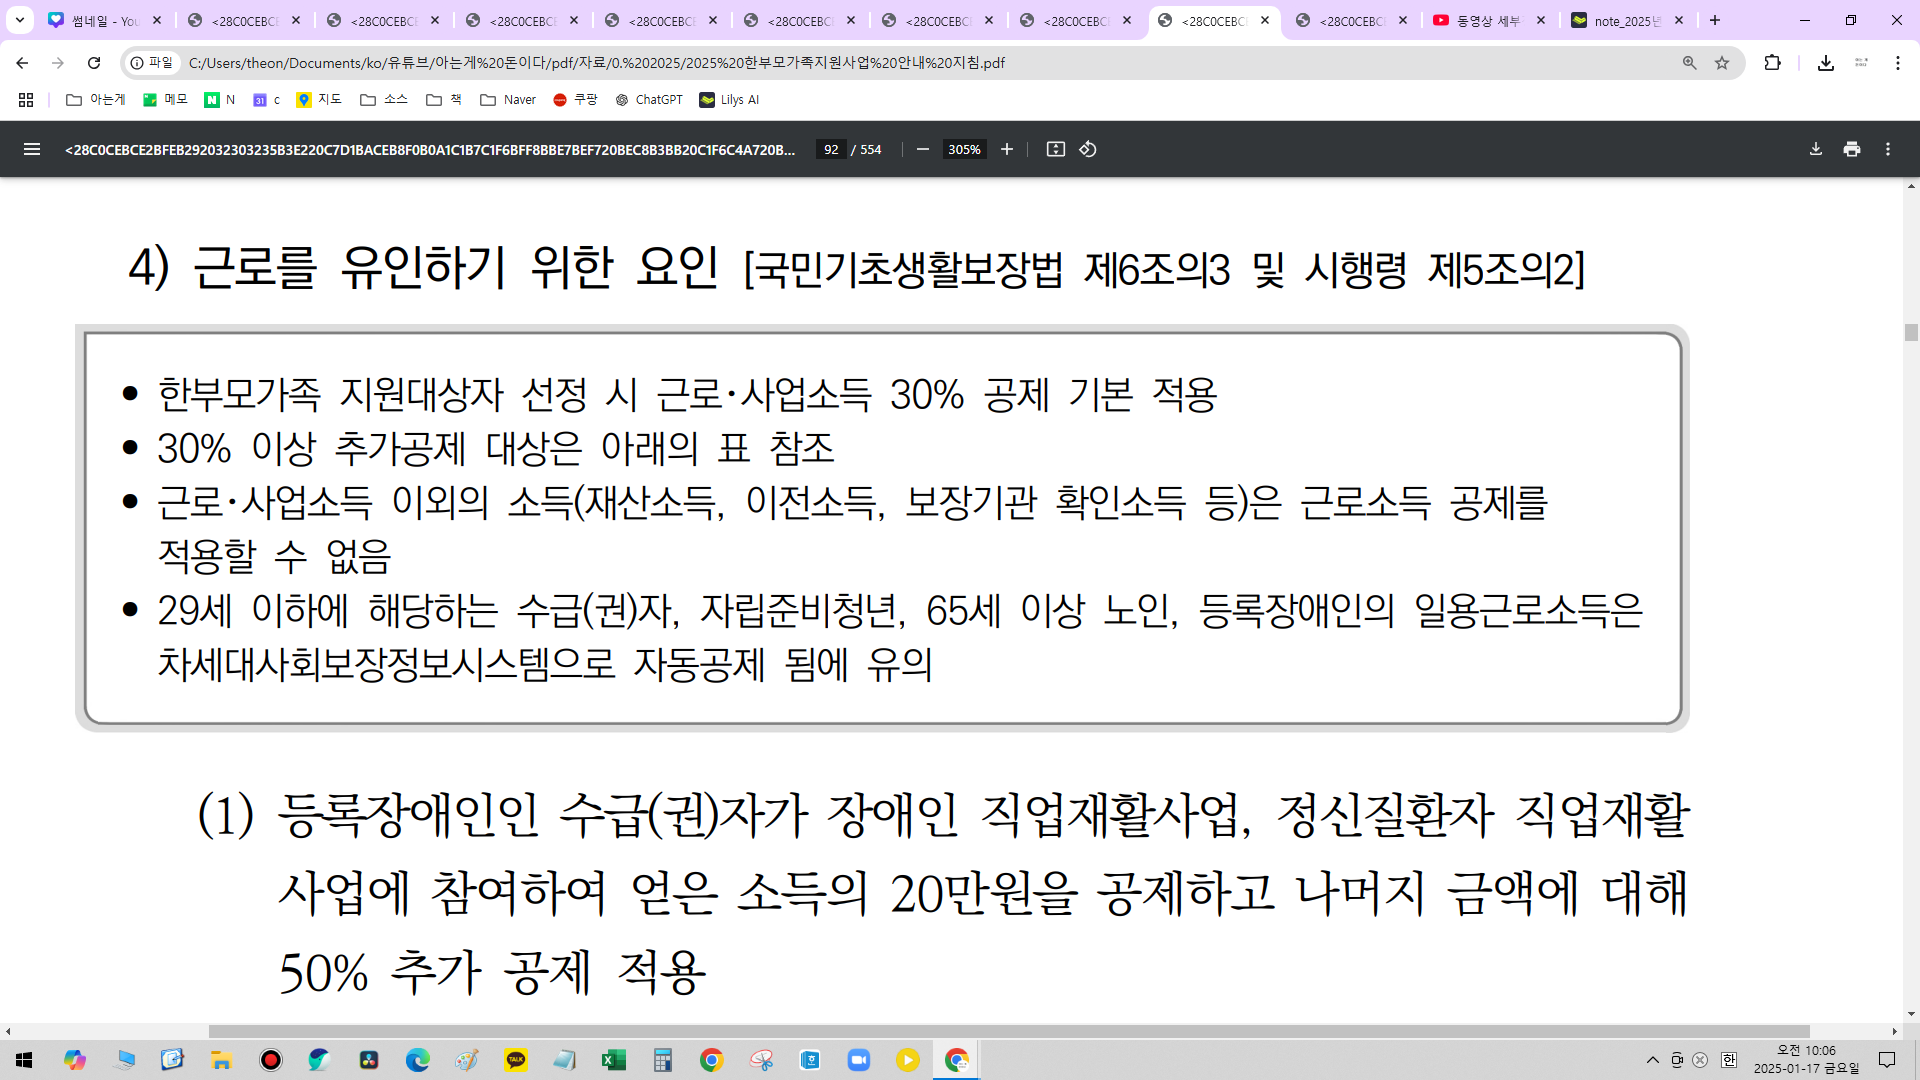Click the zoom out minus button

[x=923, y=149]
